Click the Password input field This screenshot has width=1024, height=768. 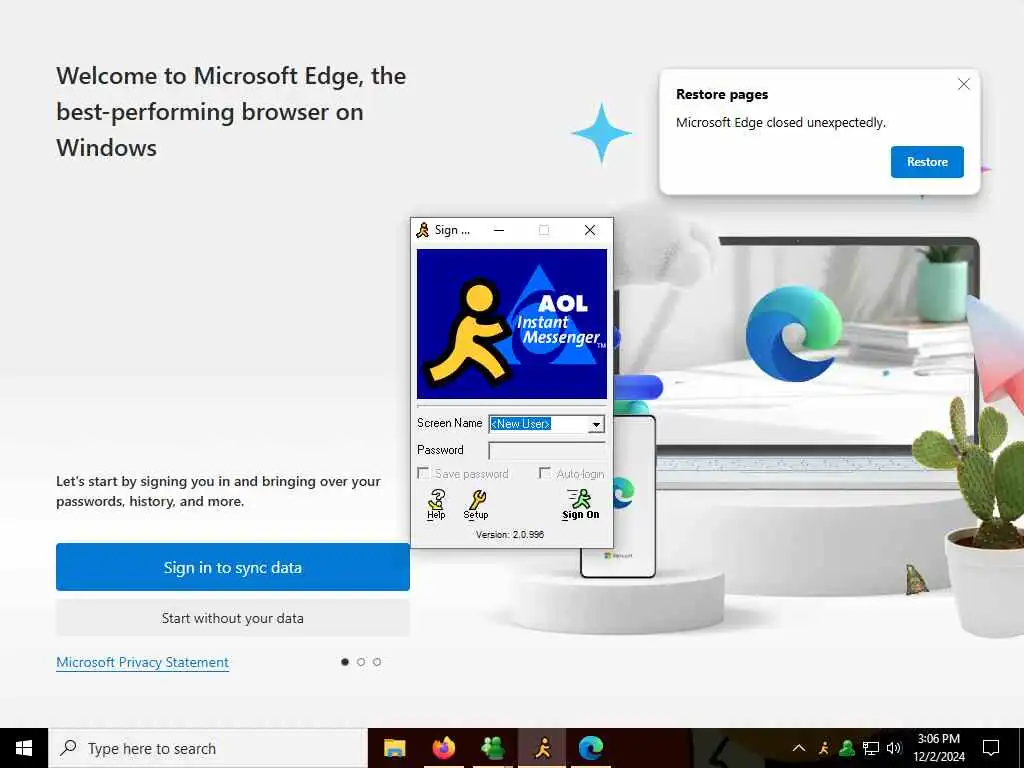pos(547,451)
